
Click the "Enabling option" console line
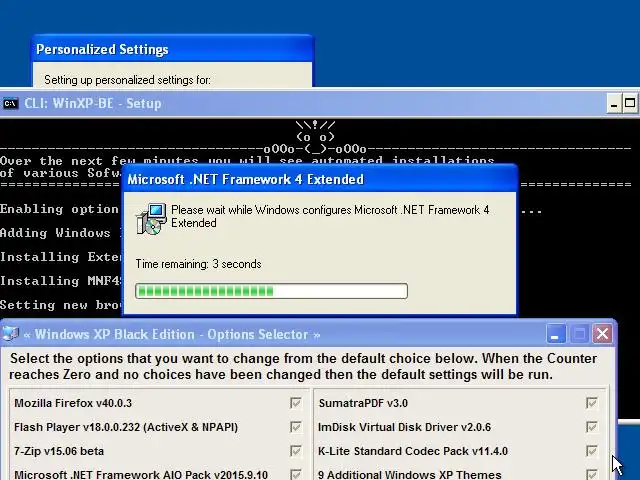coord(60,209)
